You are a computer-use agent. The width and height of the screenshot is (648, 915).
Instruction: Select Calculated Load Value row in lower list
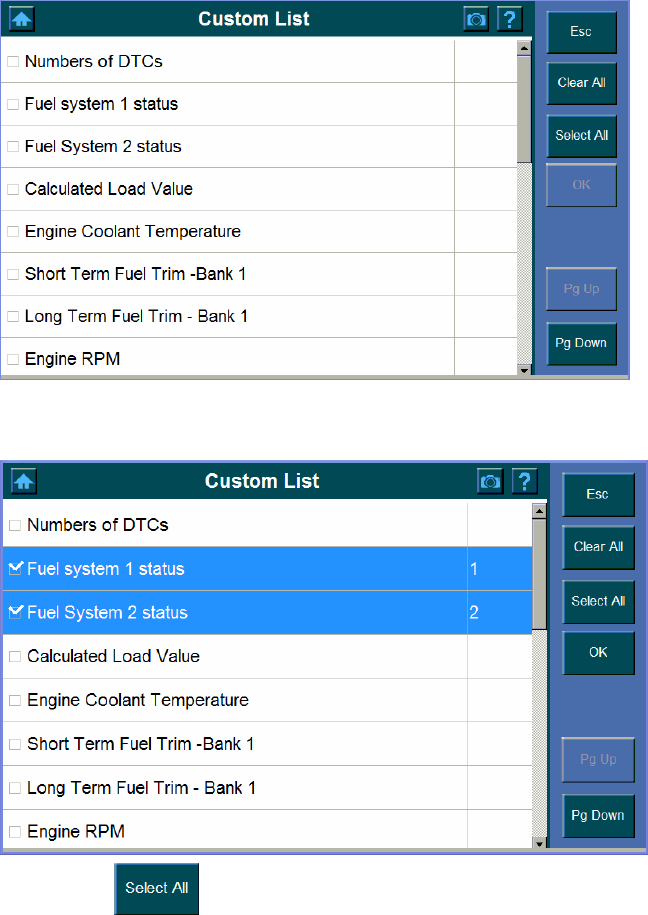pos(114,656)
